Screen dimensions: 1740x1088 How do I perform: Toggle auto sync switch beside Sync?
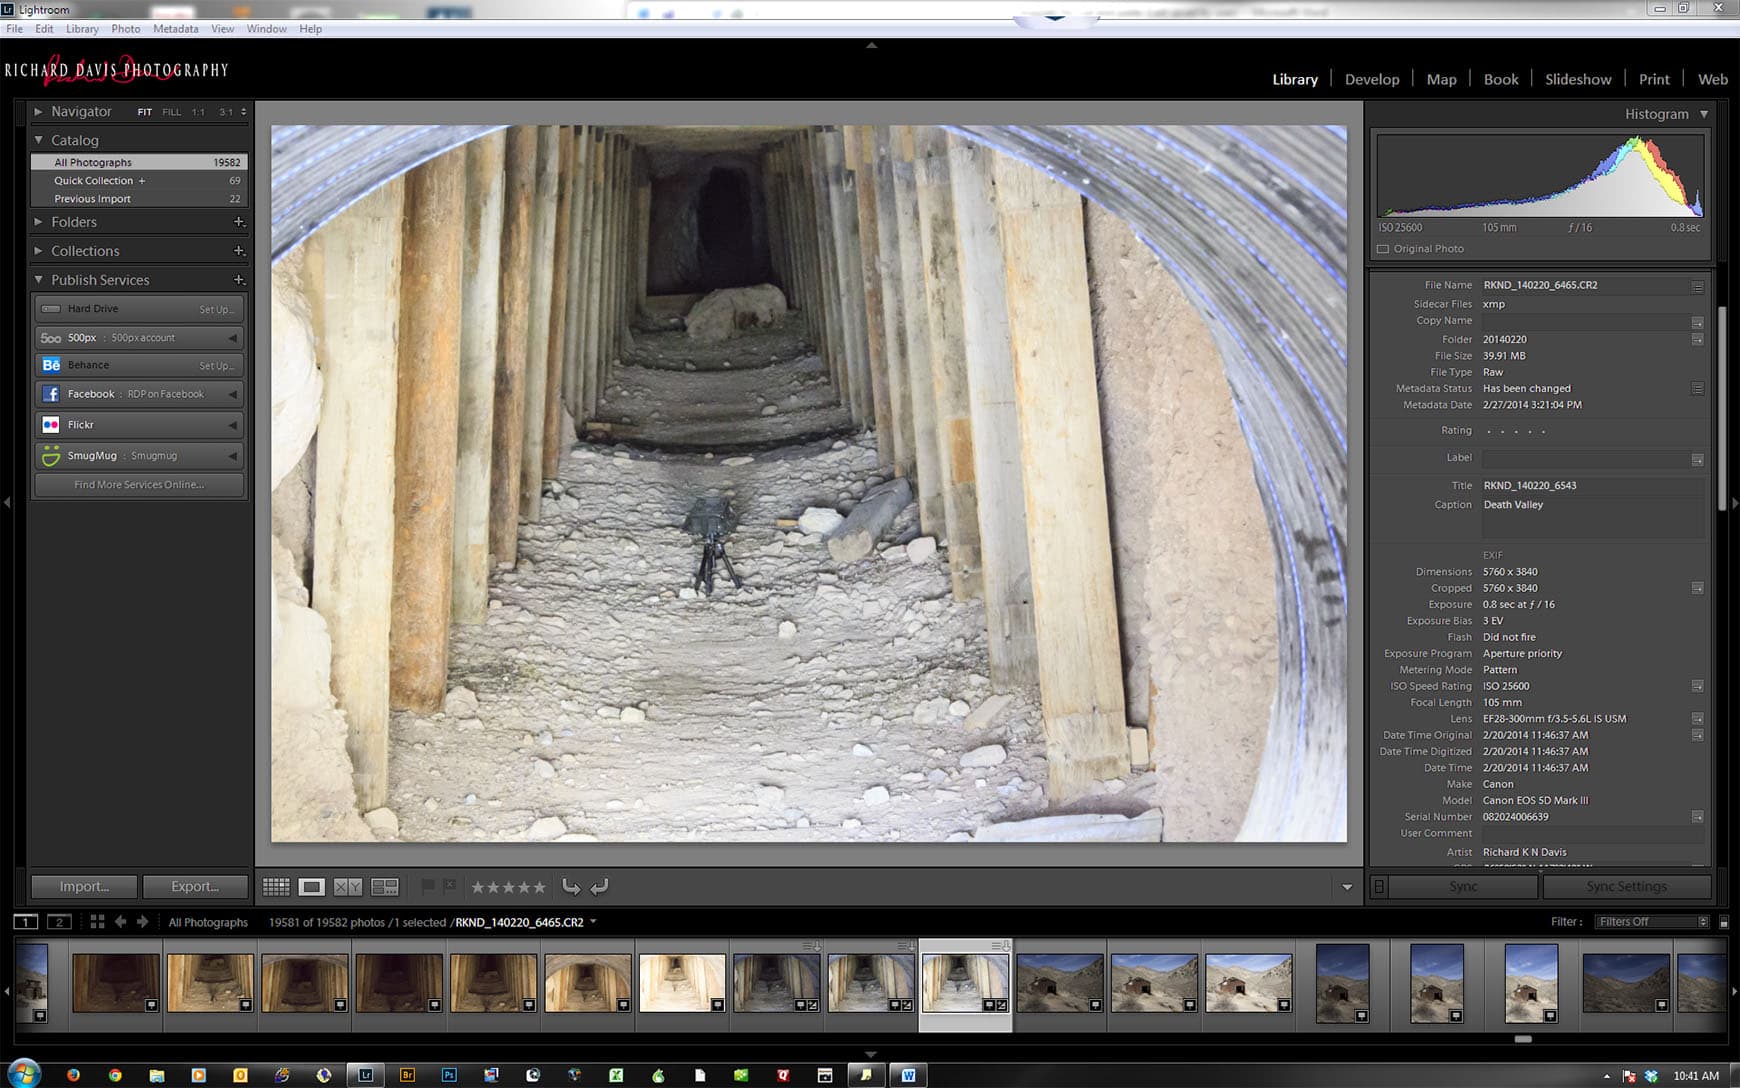point(1379,886)
